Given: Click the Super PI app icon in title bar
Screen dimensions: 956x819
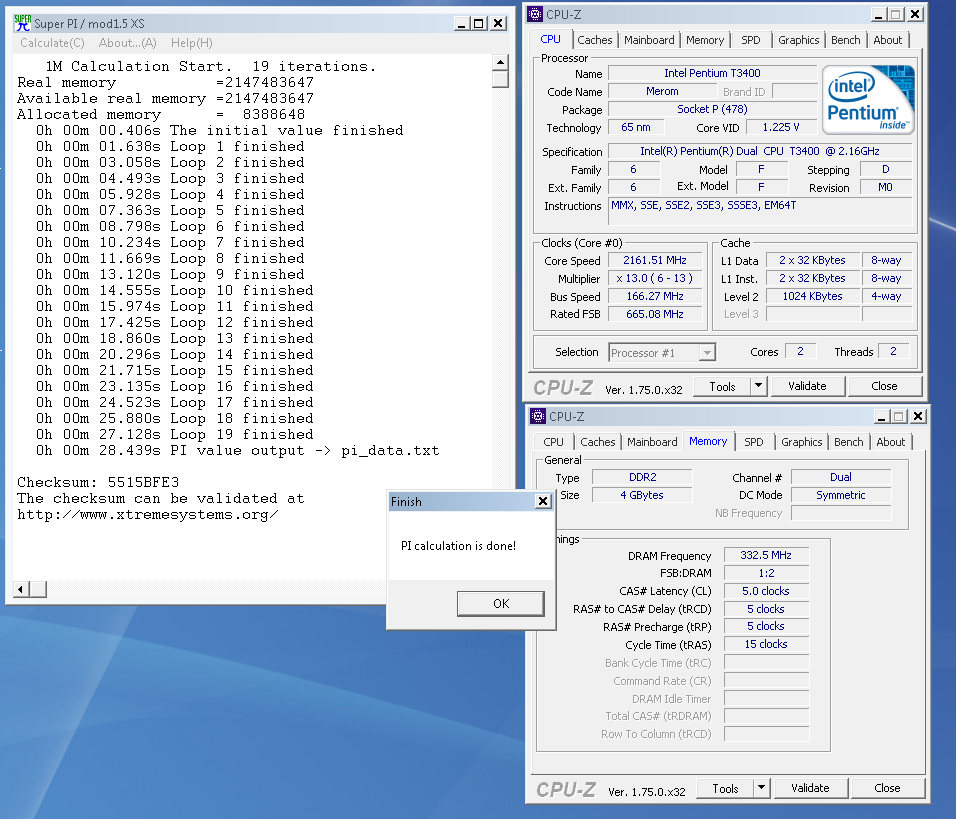Looking at the screenshot, I should [23, 23].
